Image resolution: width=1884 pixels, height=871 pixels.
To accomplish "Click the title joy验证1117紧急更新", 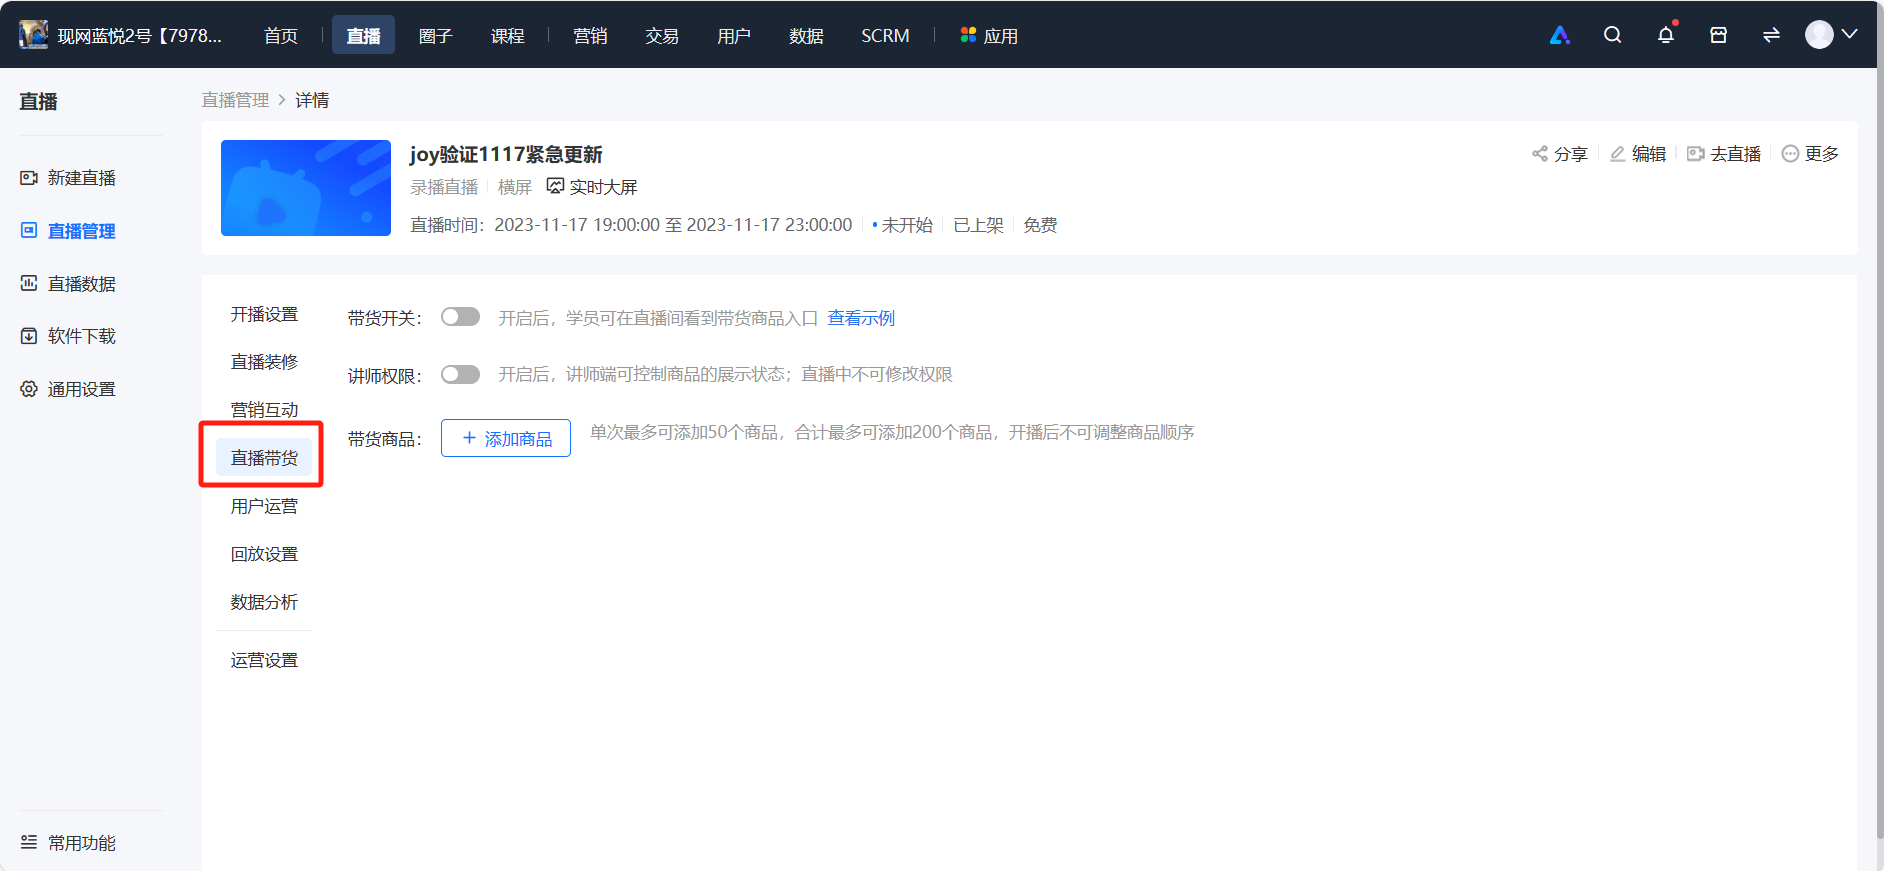I will tap(506, 154).
